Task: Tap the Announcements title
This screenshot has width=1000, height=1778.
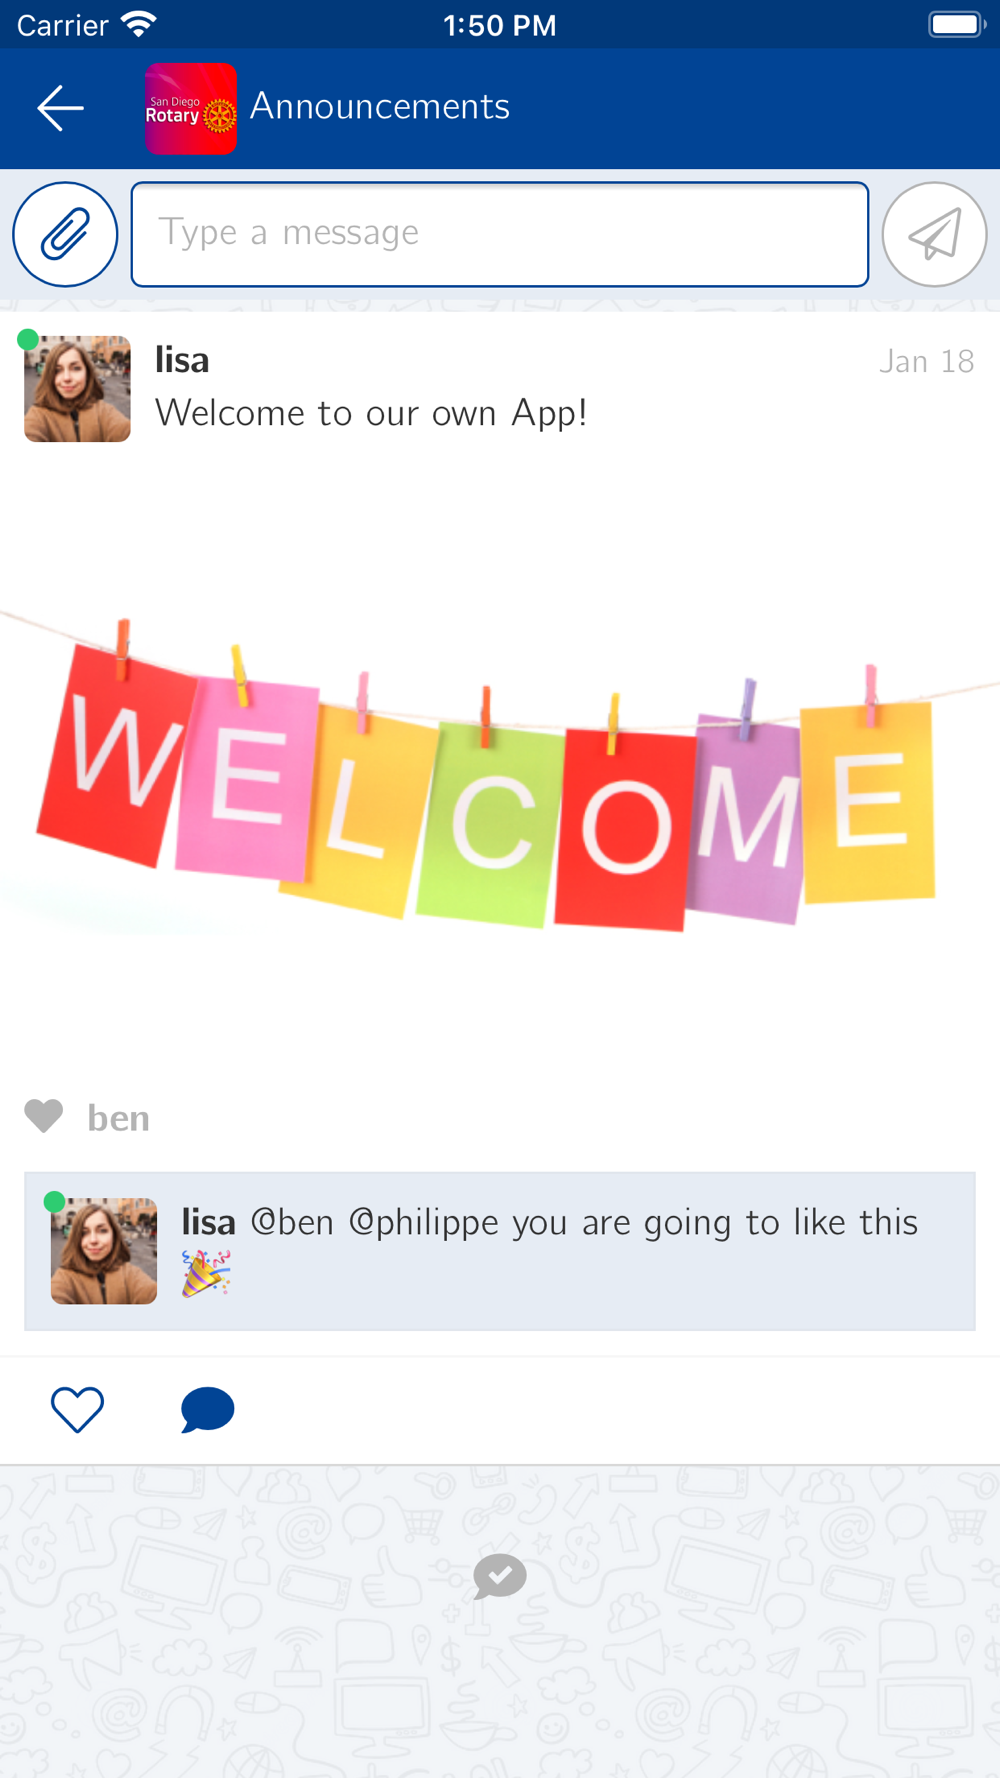Action: tap(380, 107)
